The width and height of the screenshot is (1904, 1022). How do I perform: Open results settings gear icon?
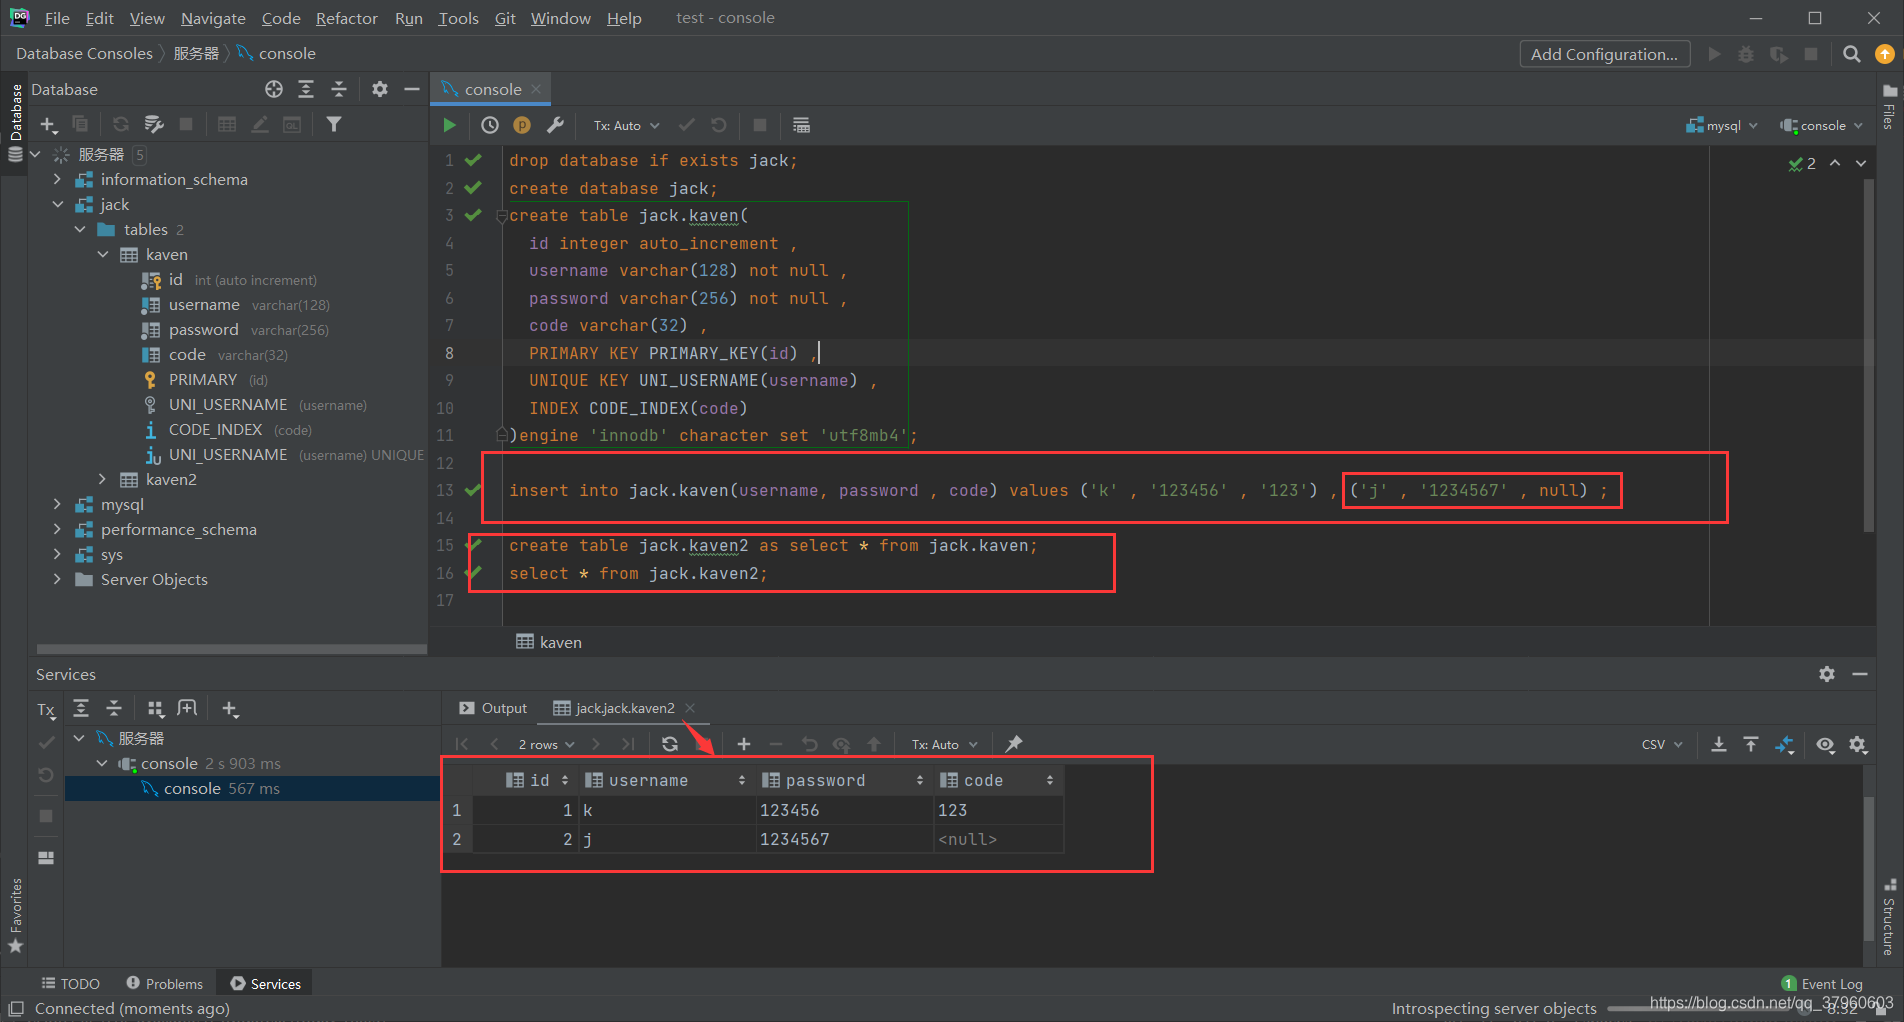1858,744
